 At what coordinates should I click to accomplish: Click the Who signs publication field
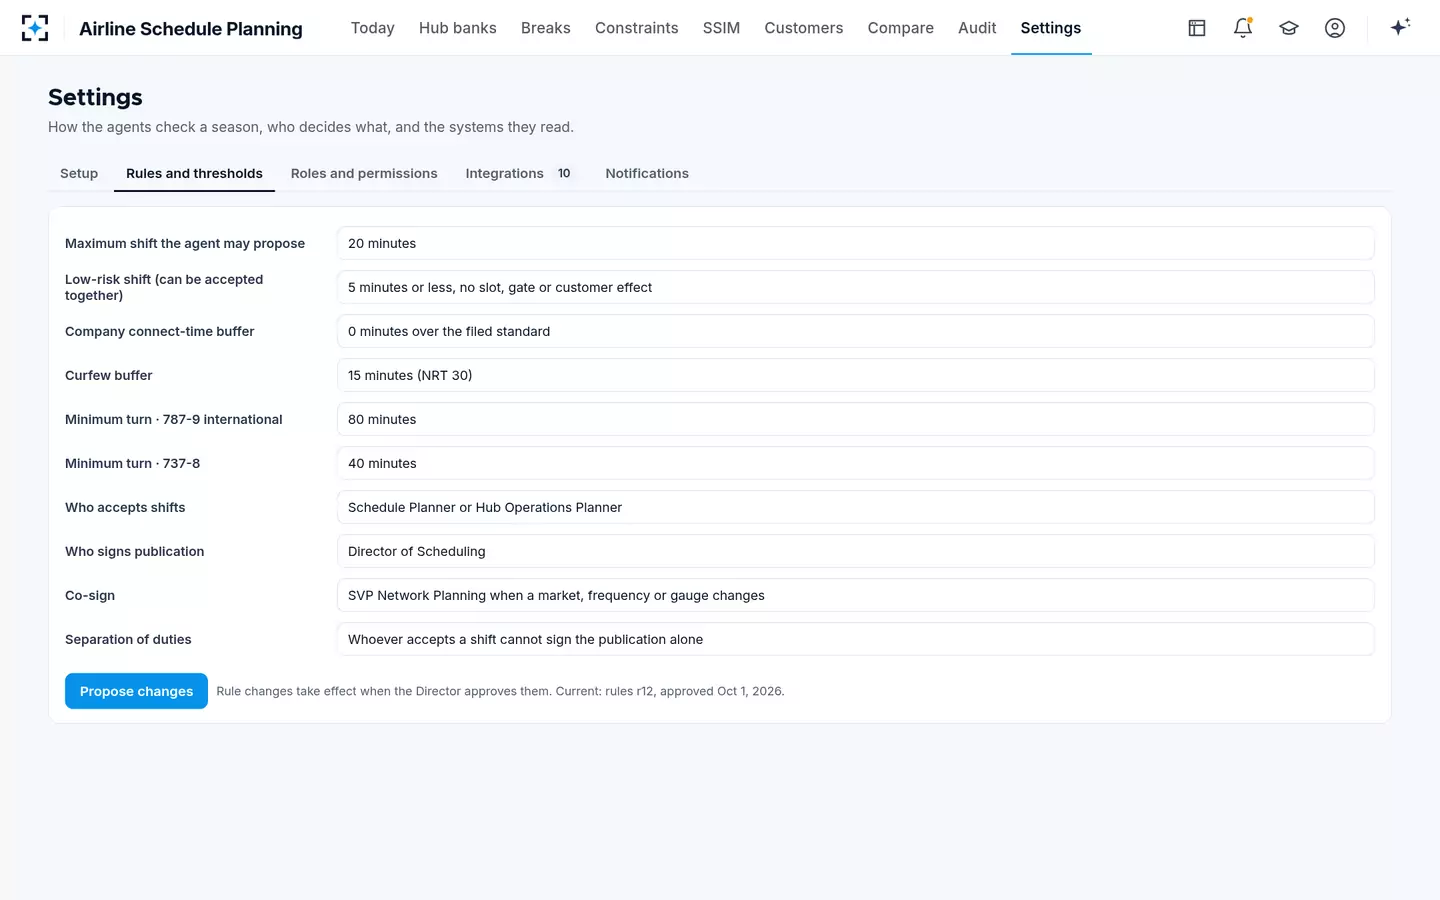[856, 551]
